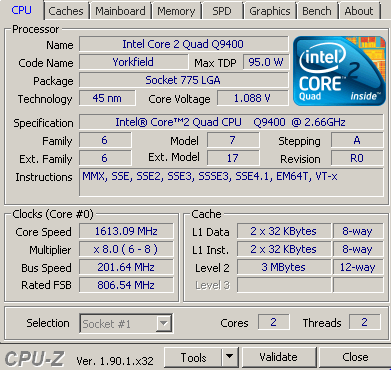Open the Bench tab
Image resolution: width=391 pixels, height=370 pixels.
click(317, 11)
